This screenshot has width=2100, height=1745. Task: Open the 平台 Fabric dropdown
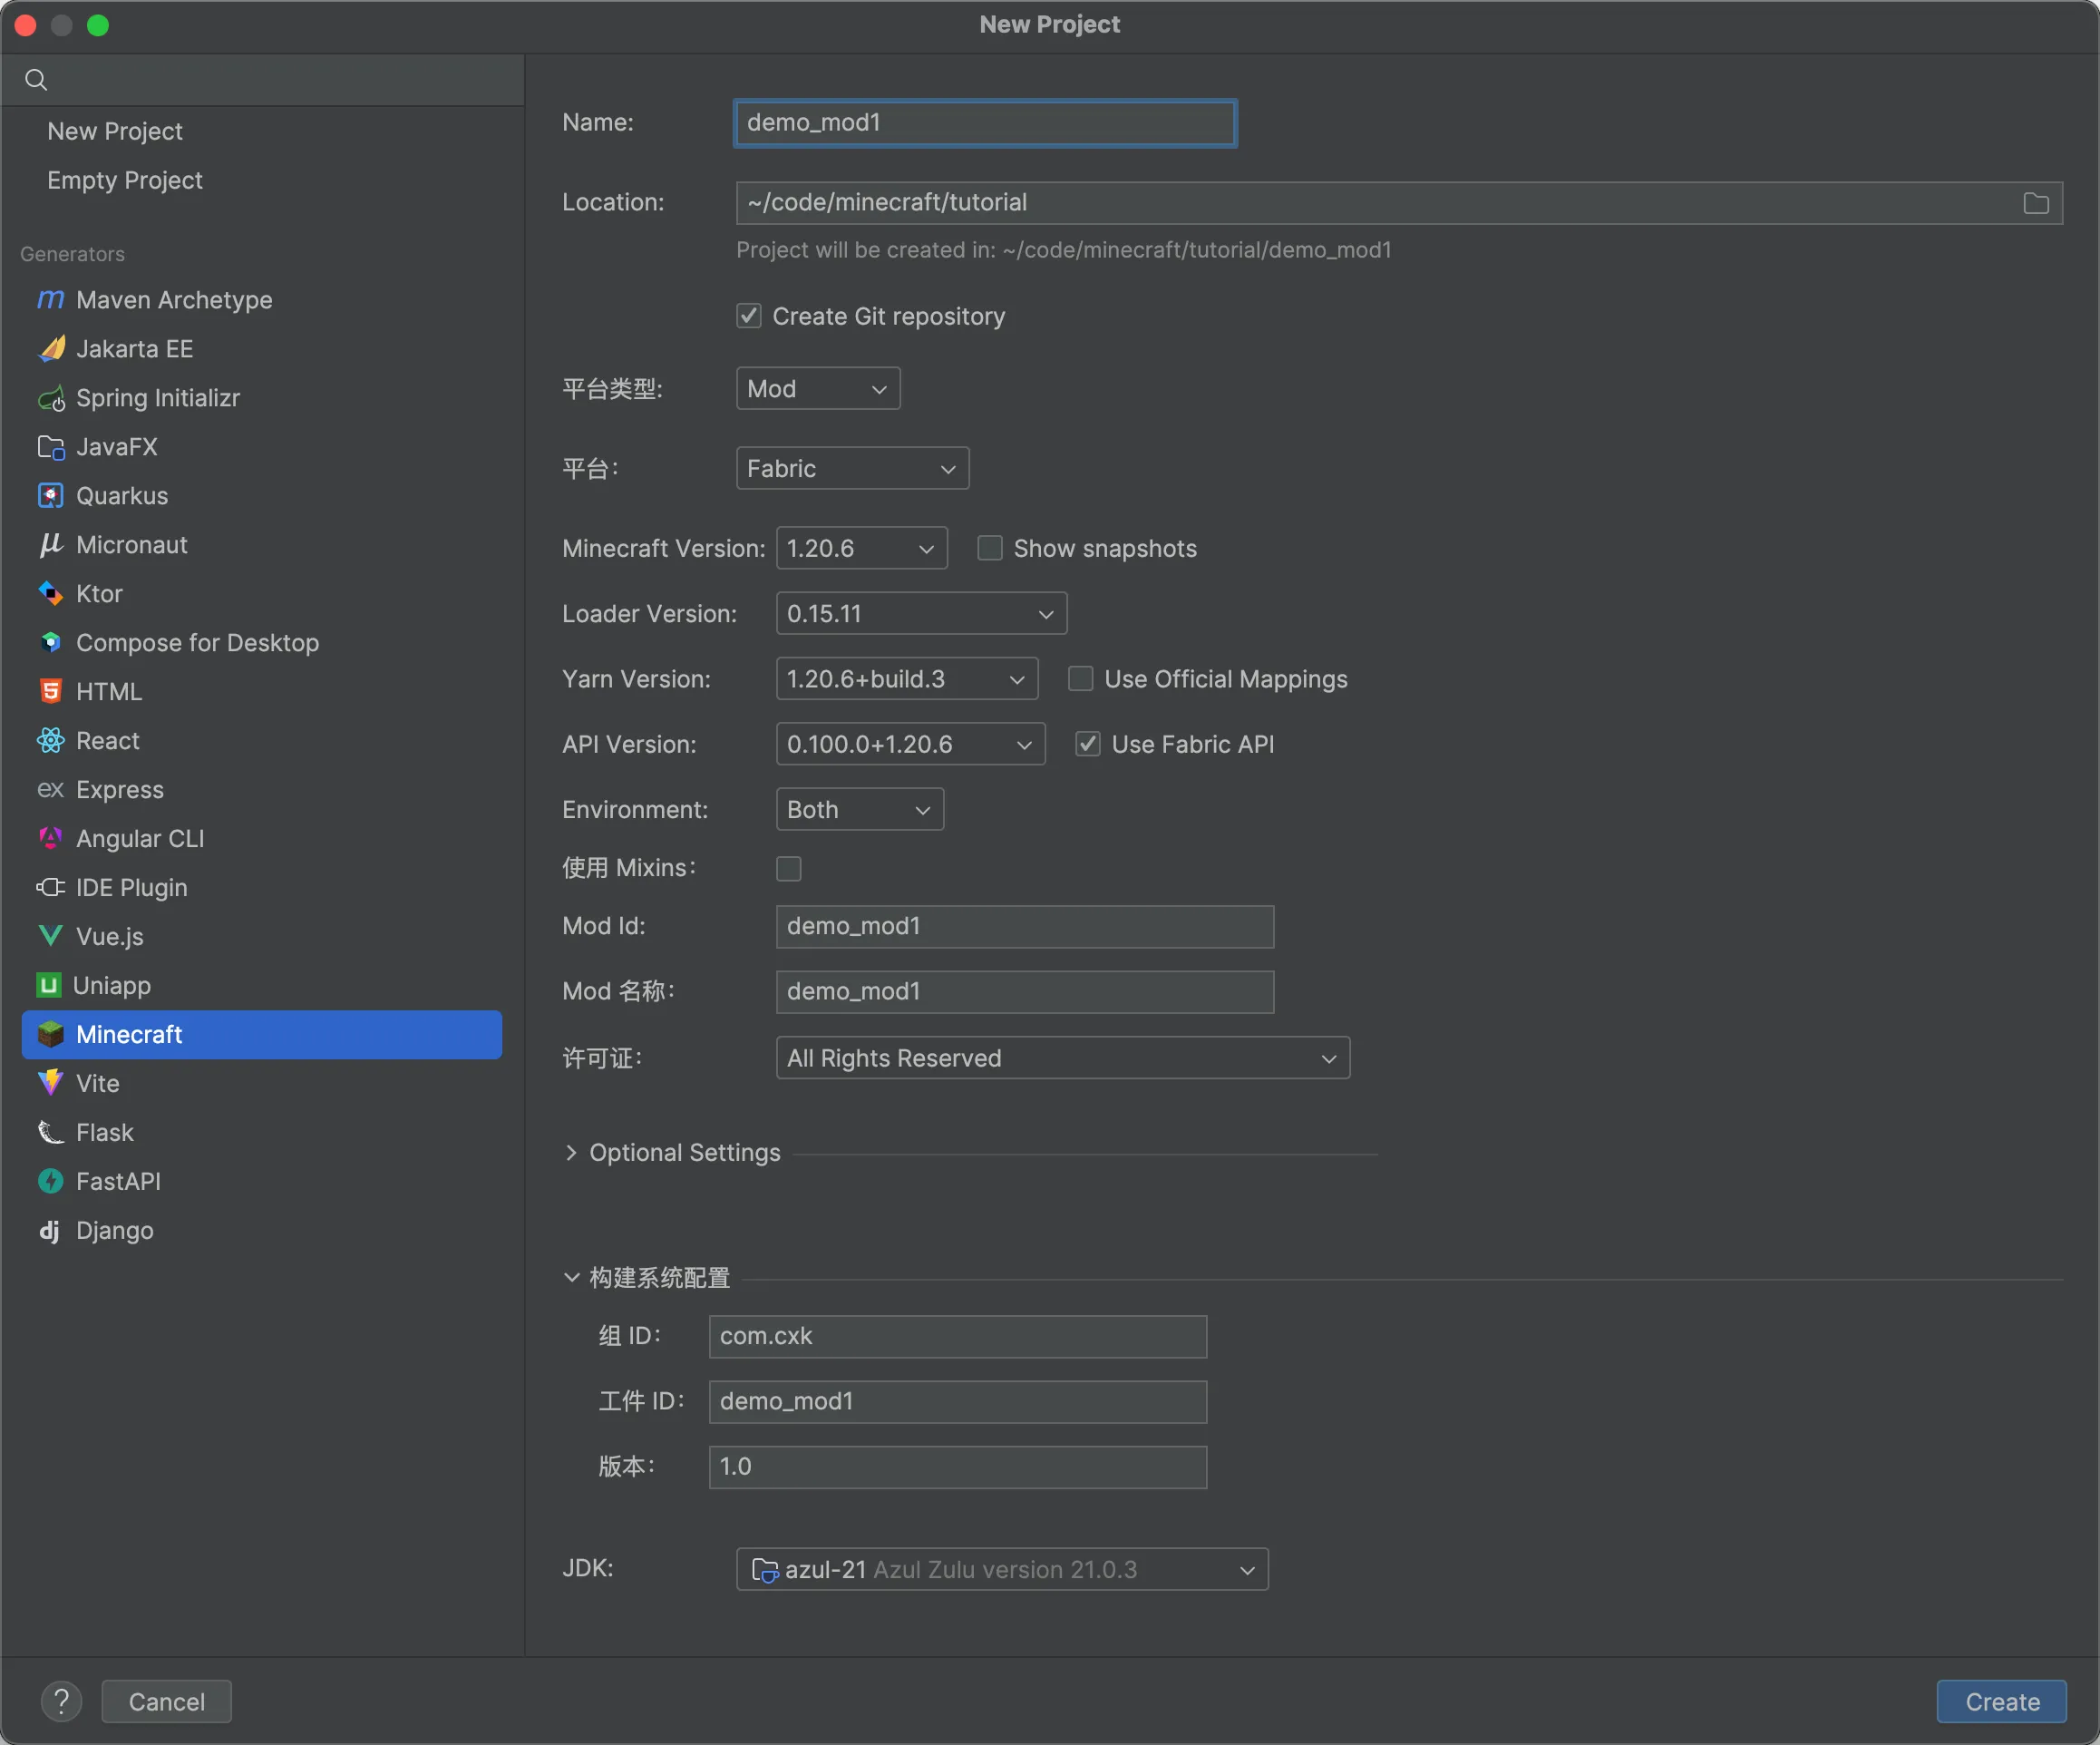coord(852,468)
